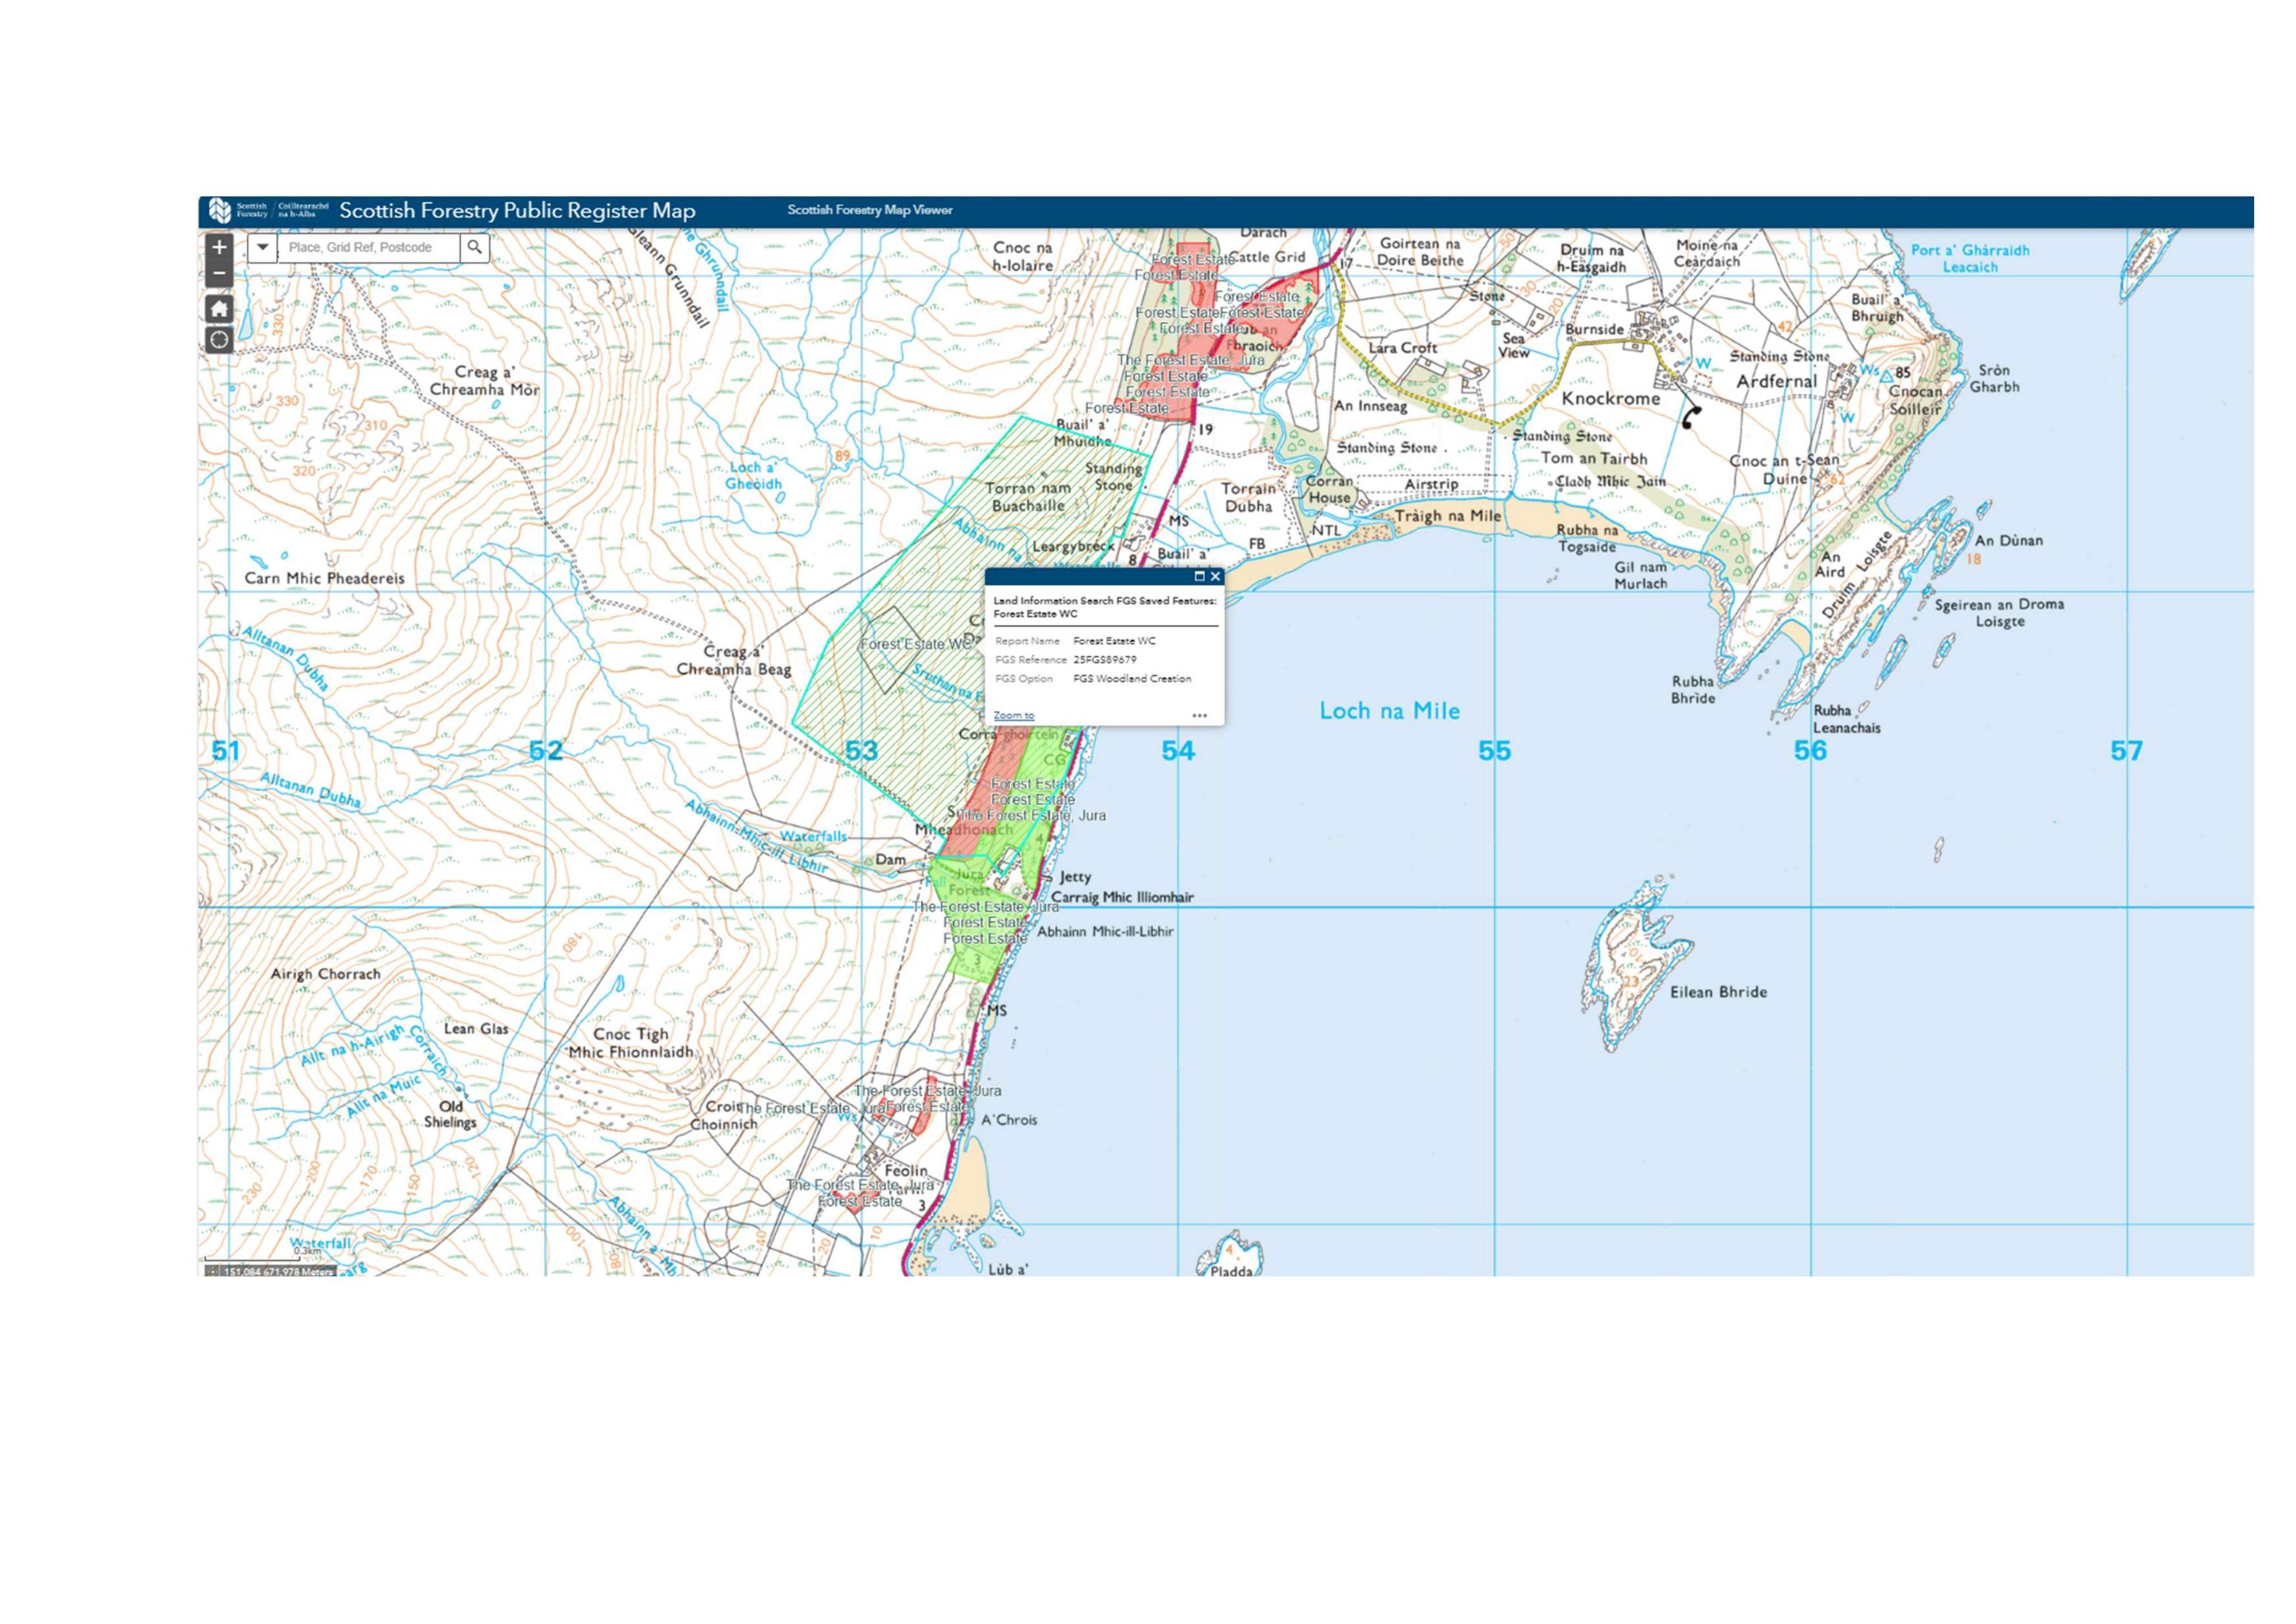Open the search source dropdown arrow
Screen dimensions: 2296x1624
point(262,247)
